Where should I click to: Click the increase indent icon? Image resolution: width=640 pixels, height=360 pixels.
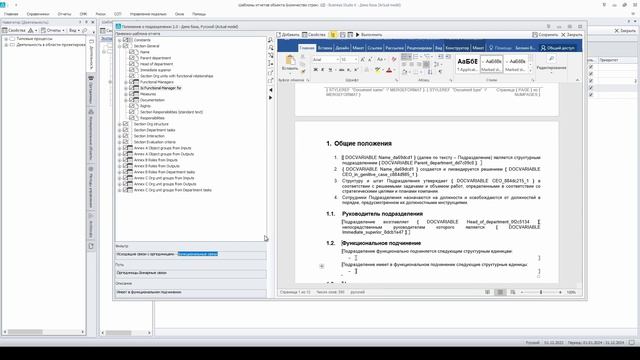(x=448, y=56)
